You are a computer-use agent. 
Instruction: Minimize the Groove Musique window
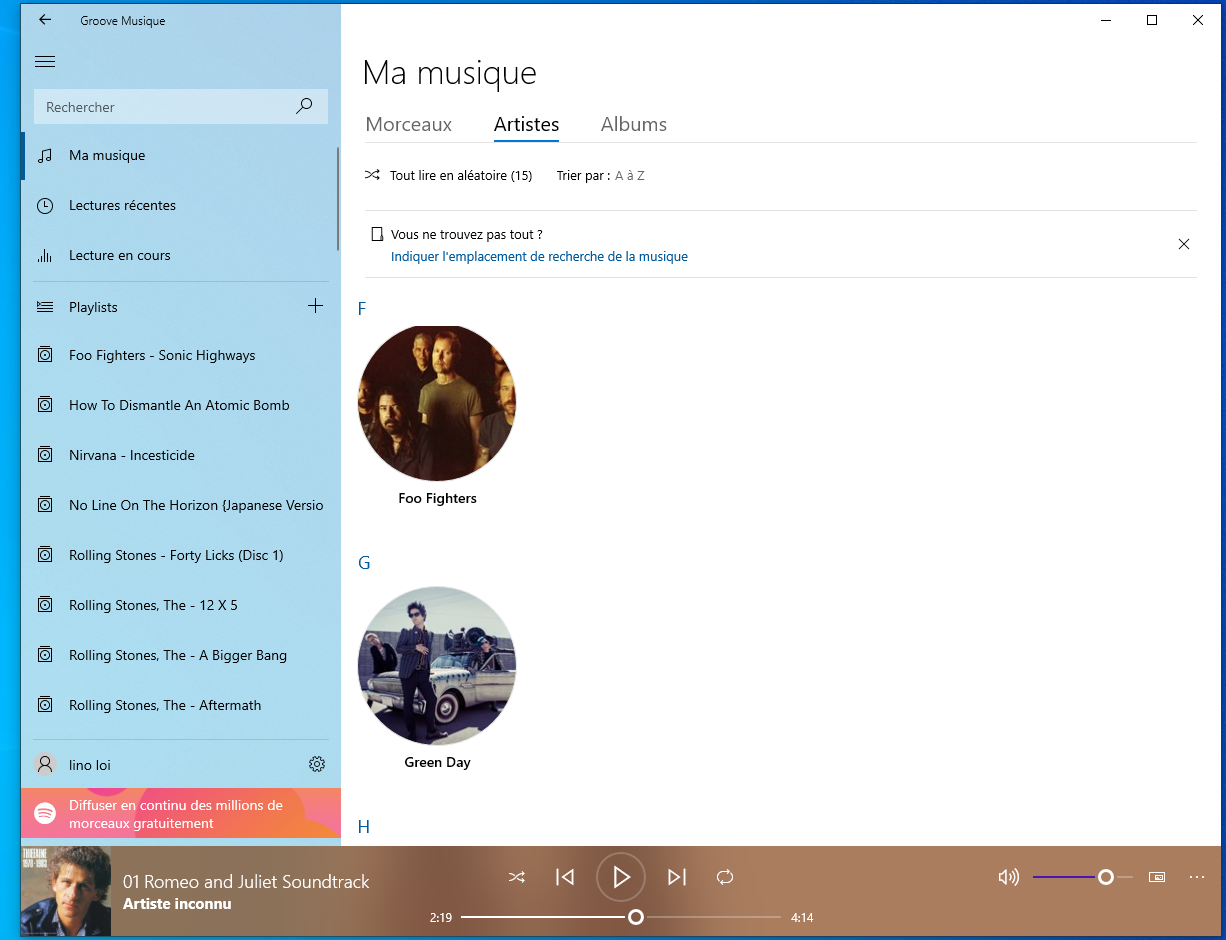point(1106,20)
